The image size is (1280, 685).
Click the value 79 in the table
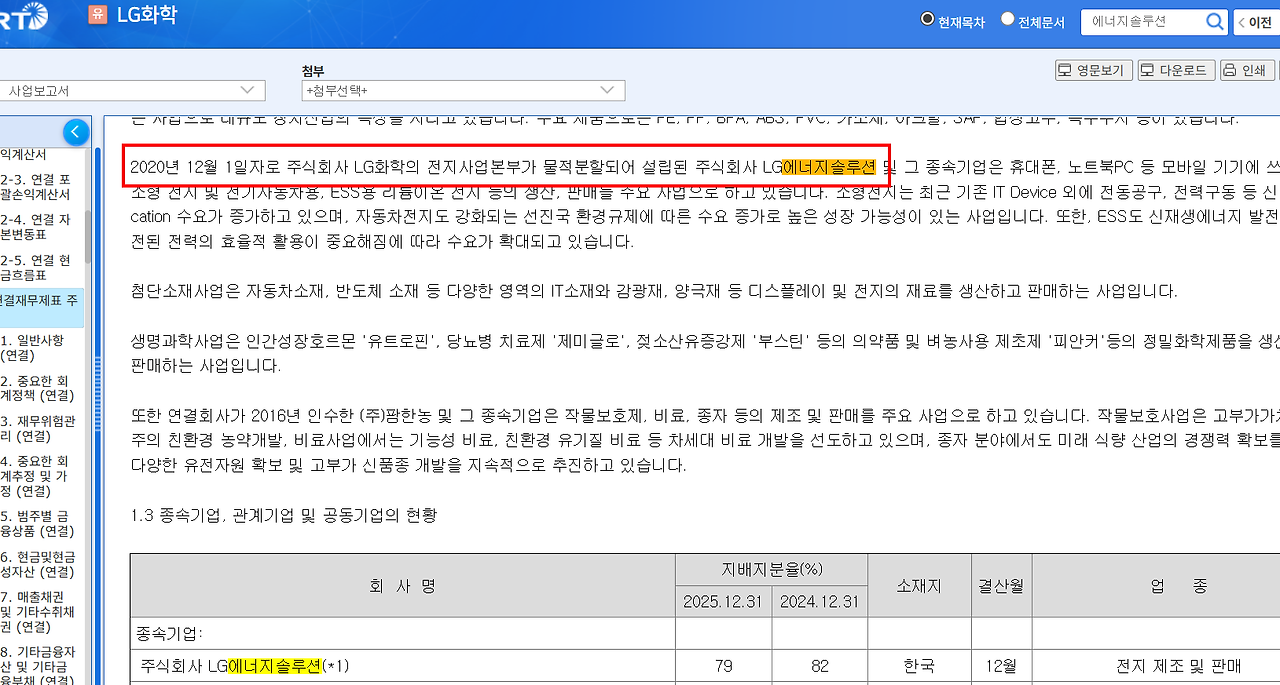(x=724, y=666)
